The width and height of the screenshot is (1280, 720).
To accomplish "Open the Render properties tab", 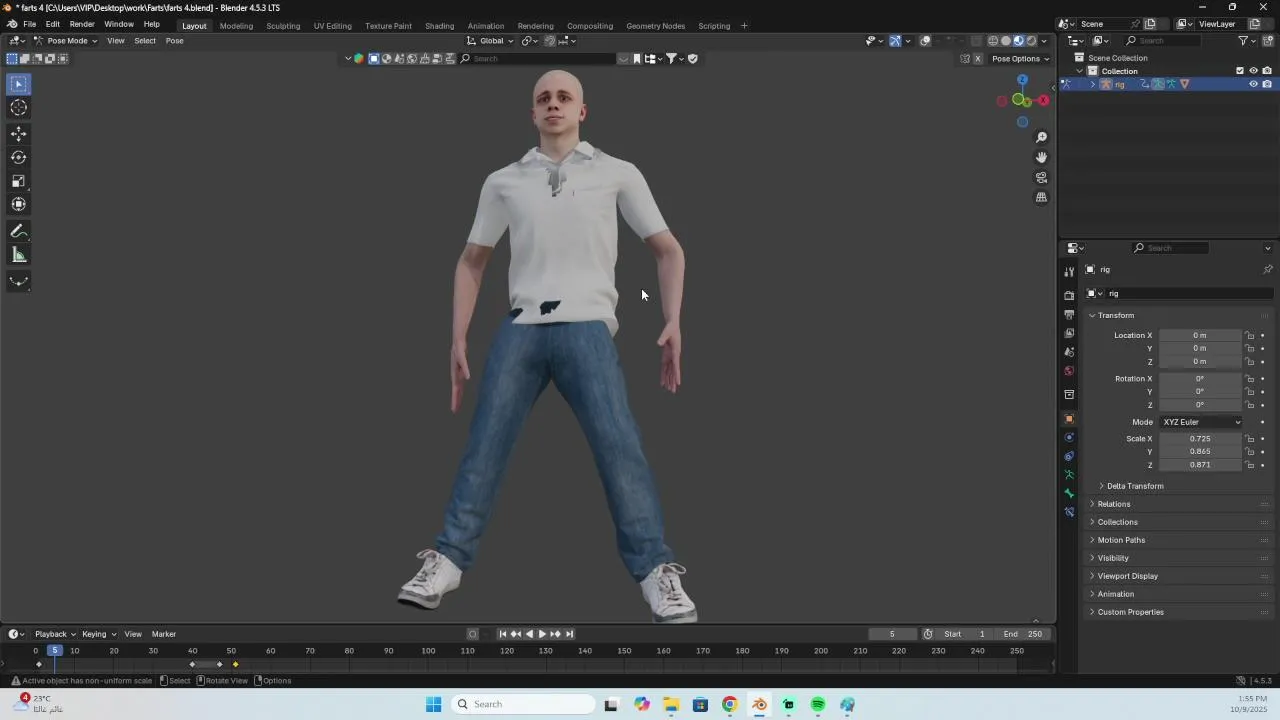I will pos(1069,295).
